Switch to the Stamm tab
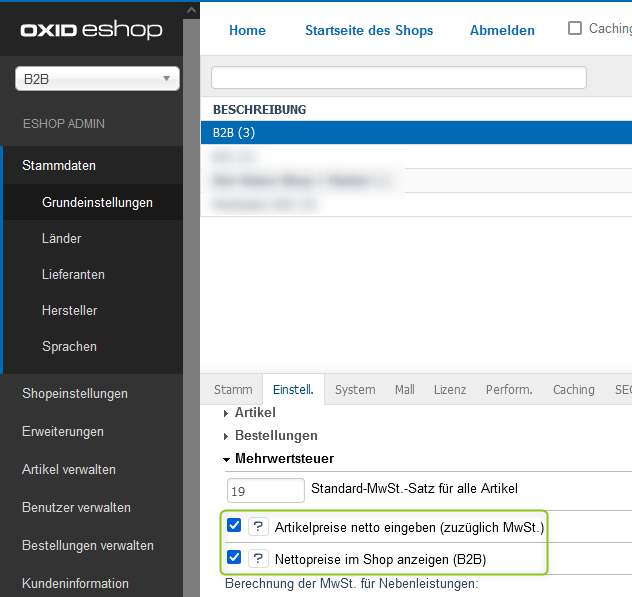632x597 pixels. click(233, 389)
